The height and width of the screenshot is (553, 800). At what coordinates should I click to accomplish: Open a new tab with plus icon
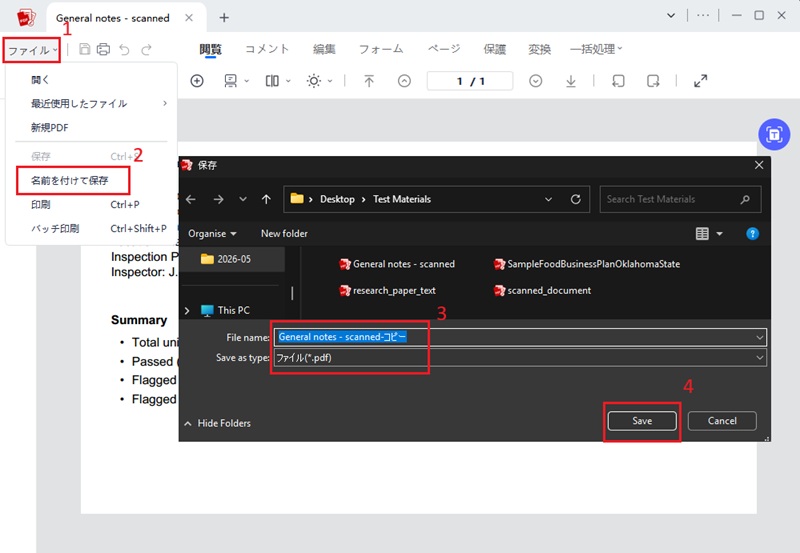coord(224,18)
